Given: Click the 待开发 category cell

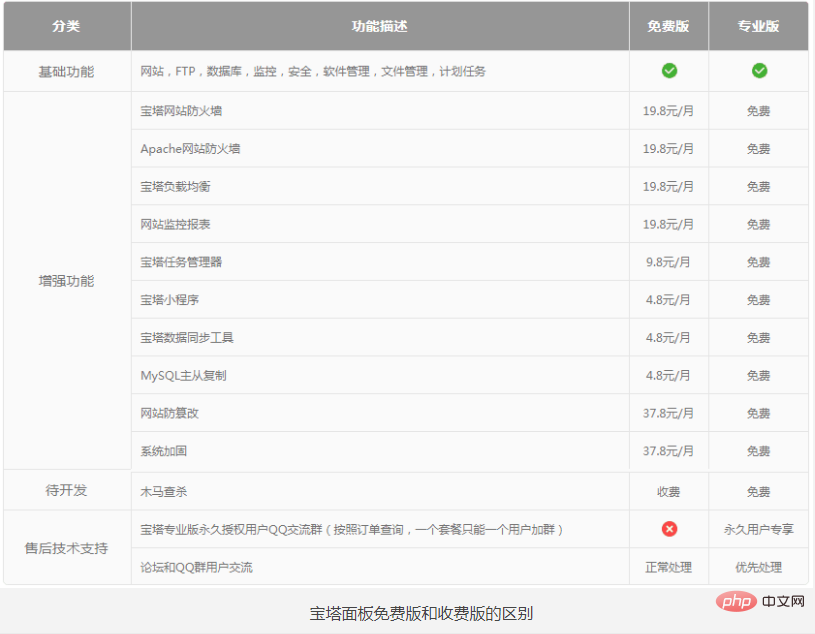Looking at the screenshot, I should pos(66,491).
